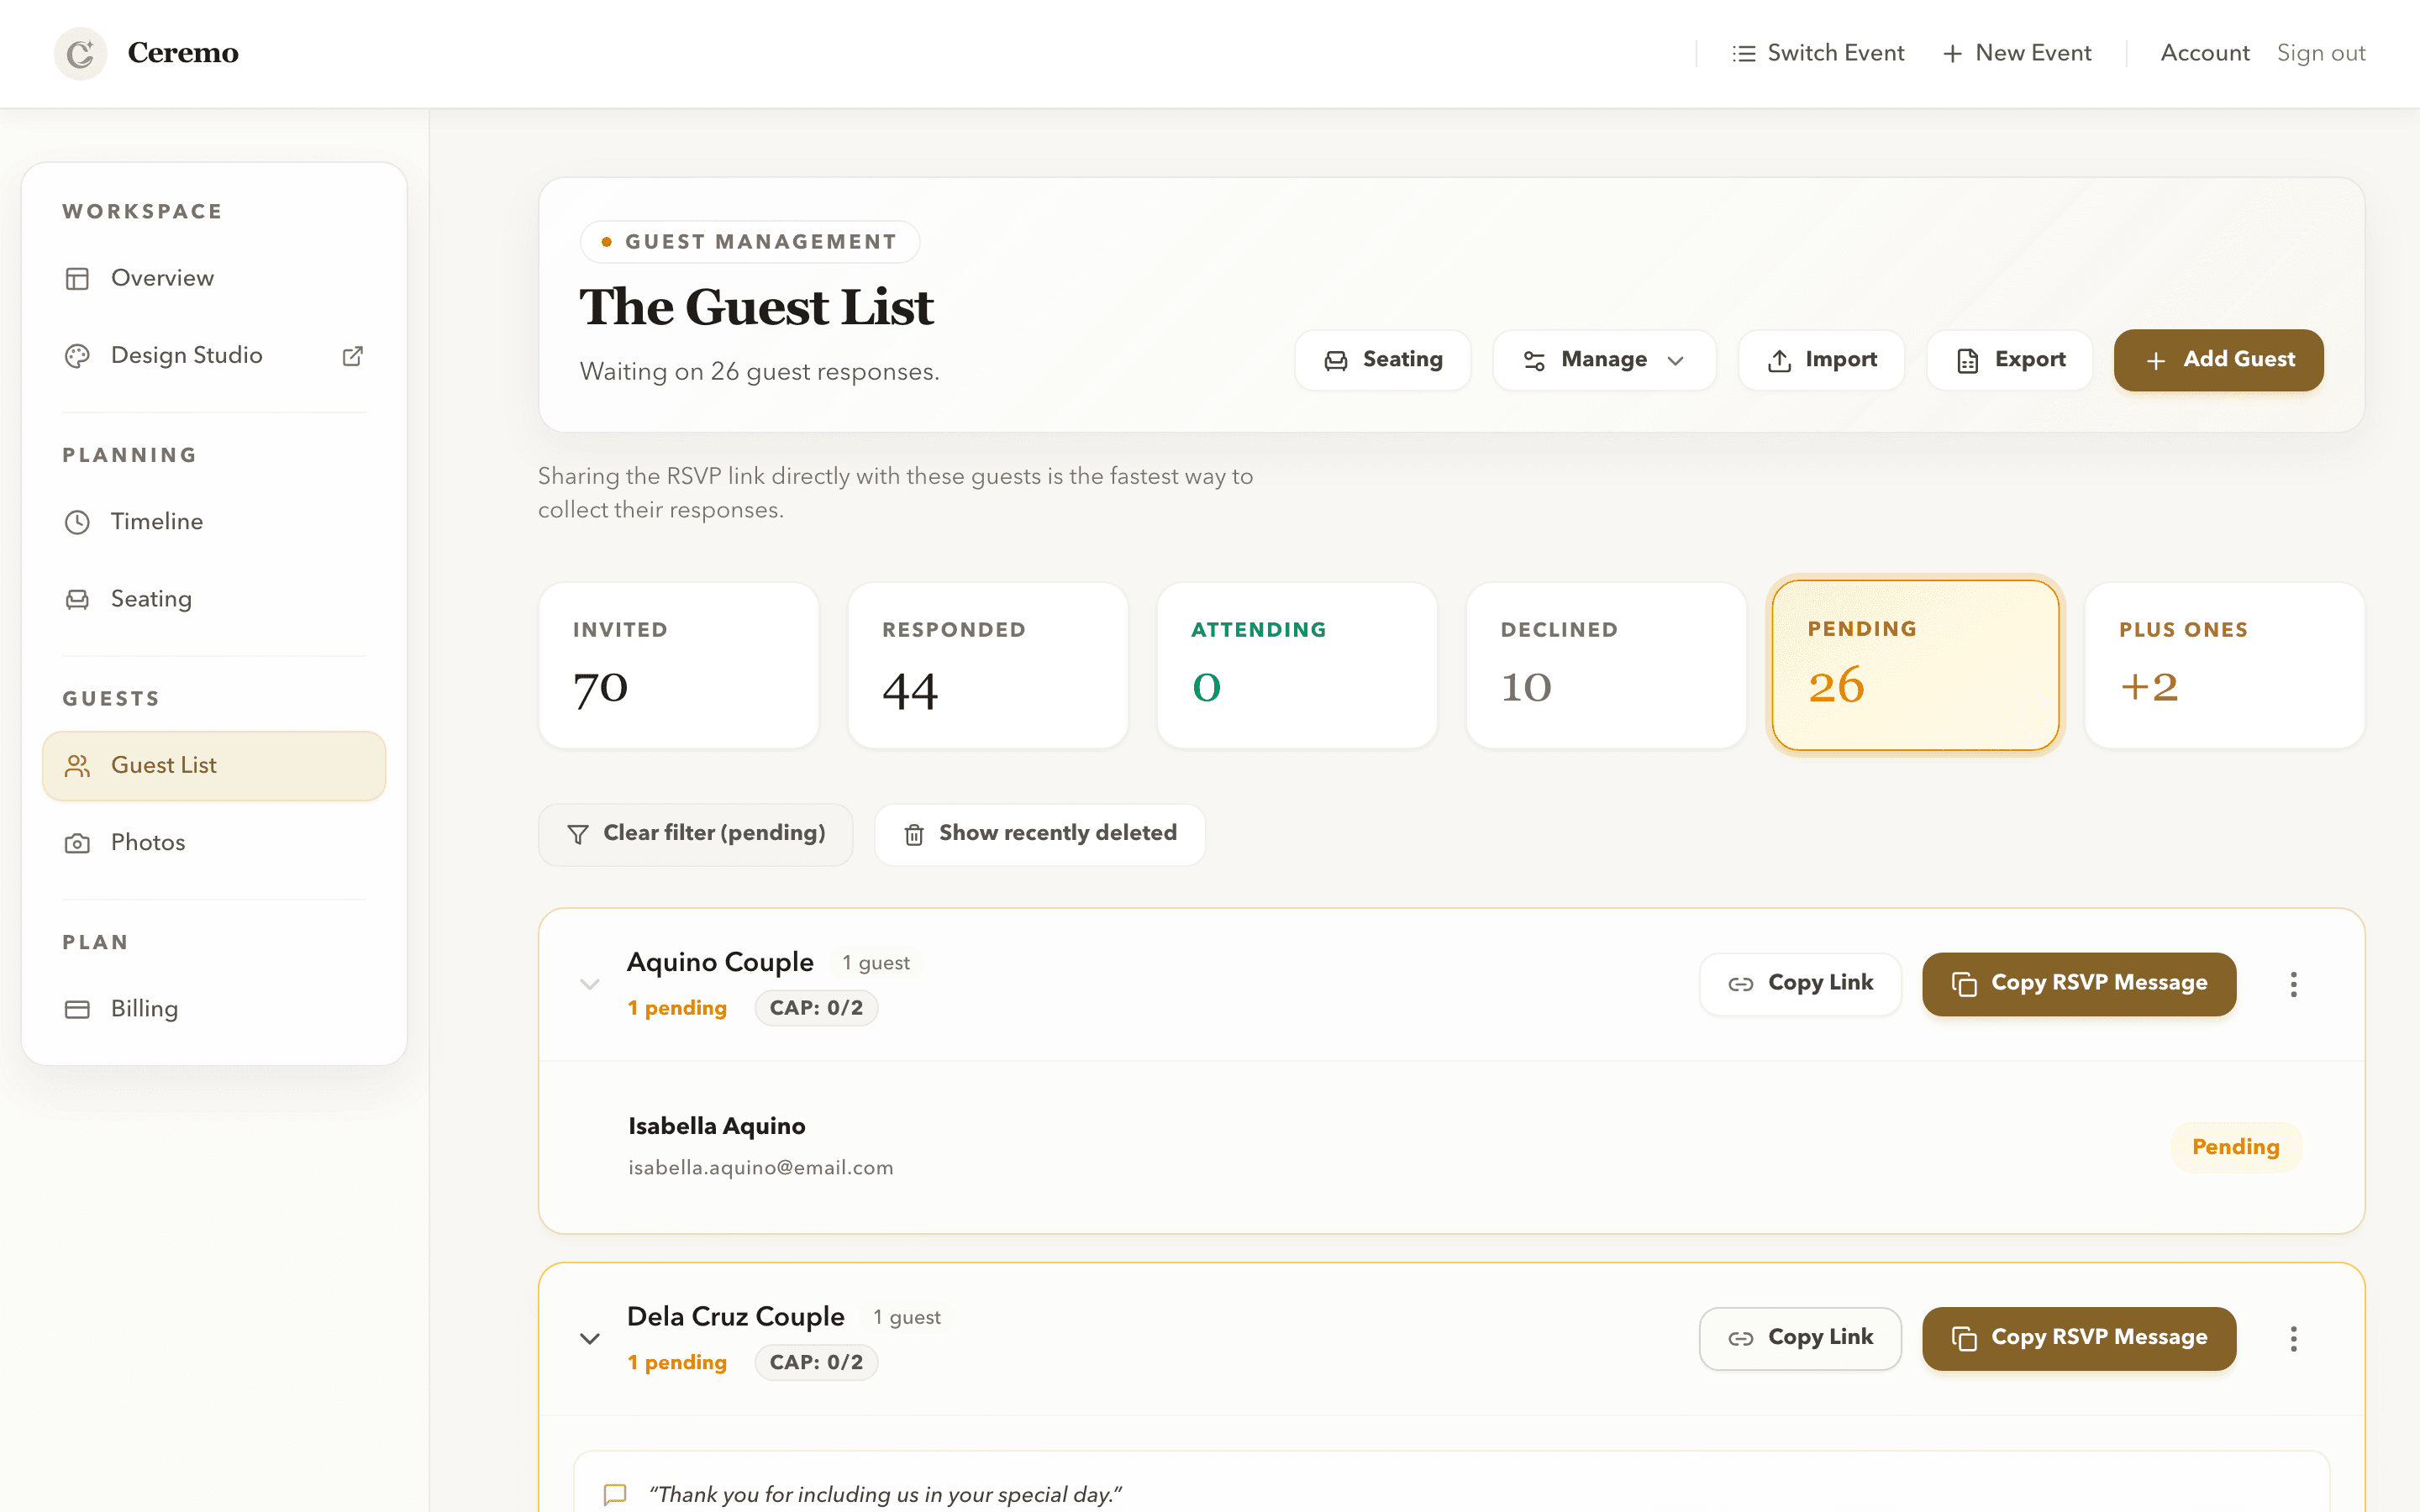Copy Link for Aquino Couple
The image size is (2420, 1512).
point(1800,984)
